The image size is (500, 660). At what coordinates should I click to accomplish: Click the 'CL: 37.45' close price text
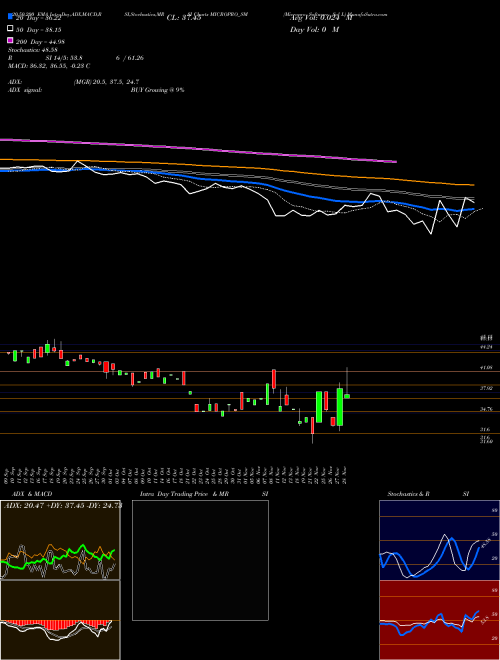pyautogui.click(x=184, y=18)
